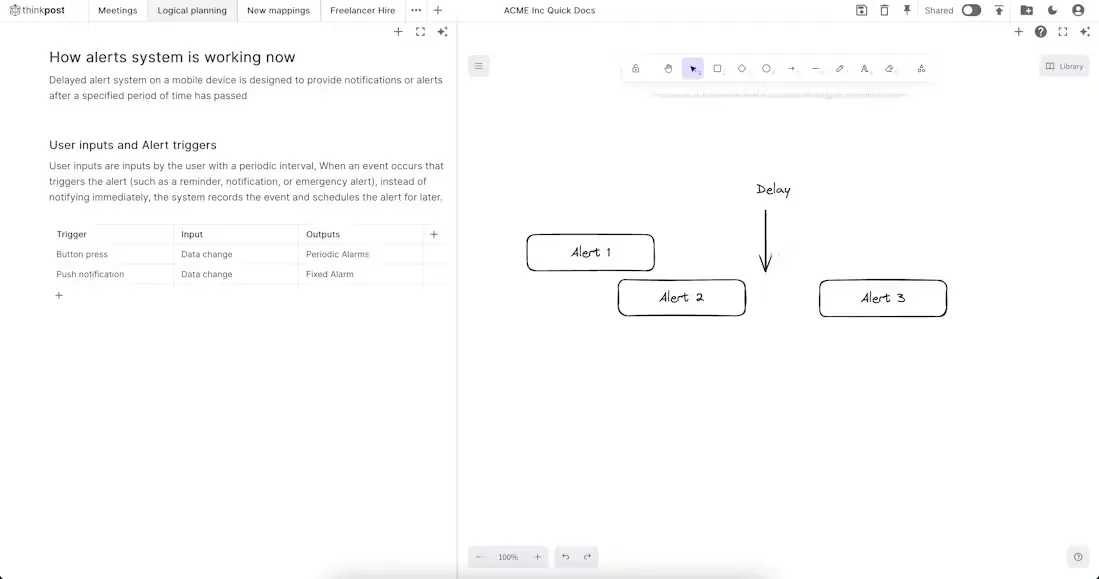Enable canvas lock with the lock icon
The width and height of the screenshot is (1099, 579).
click(x=636, y=68)
